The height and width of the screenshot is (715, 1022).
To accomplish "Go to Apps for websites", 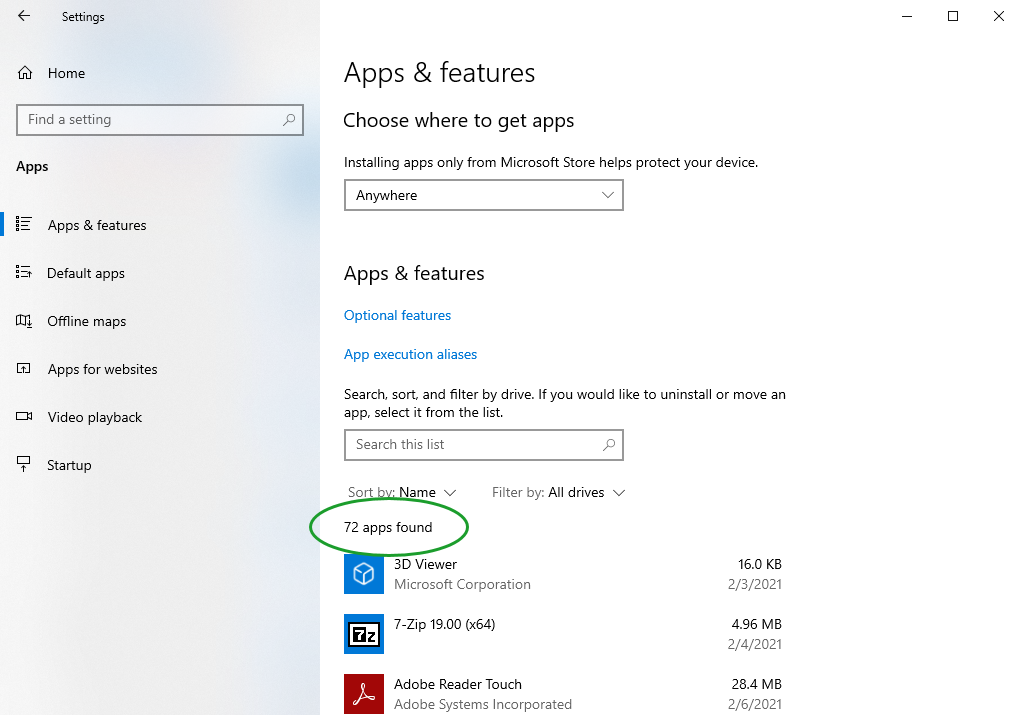I will pos(102,369).
